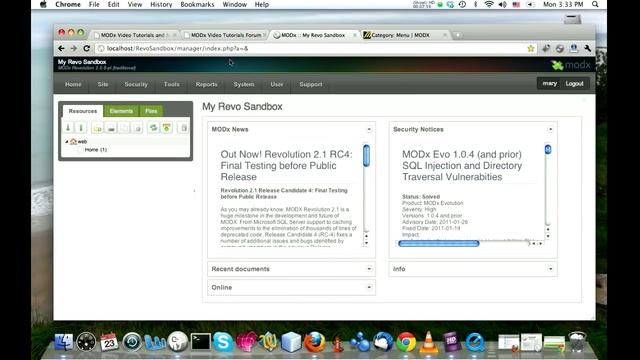Viewport: 640px width, 360px height.
Task: Click the Logout button
Action: click(574, 84)
